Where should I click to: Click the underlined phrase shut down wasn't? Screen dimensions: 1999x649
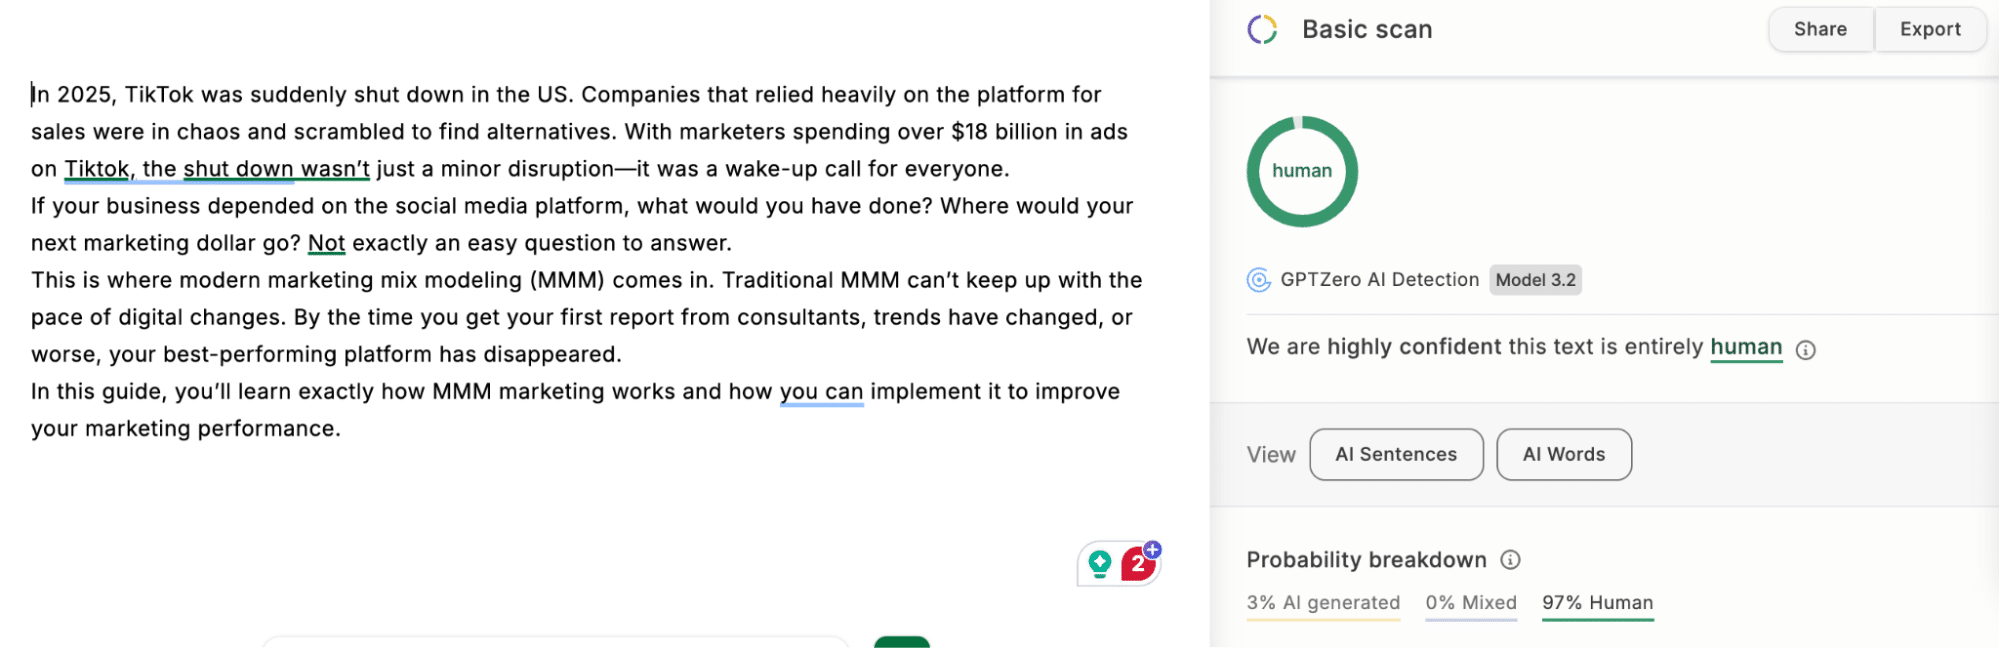click(276, 169)
